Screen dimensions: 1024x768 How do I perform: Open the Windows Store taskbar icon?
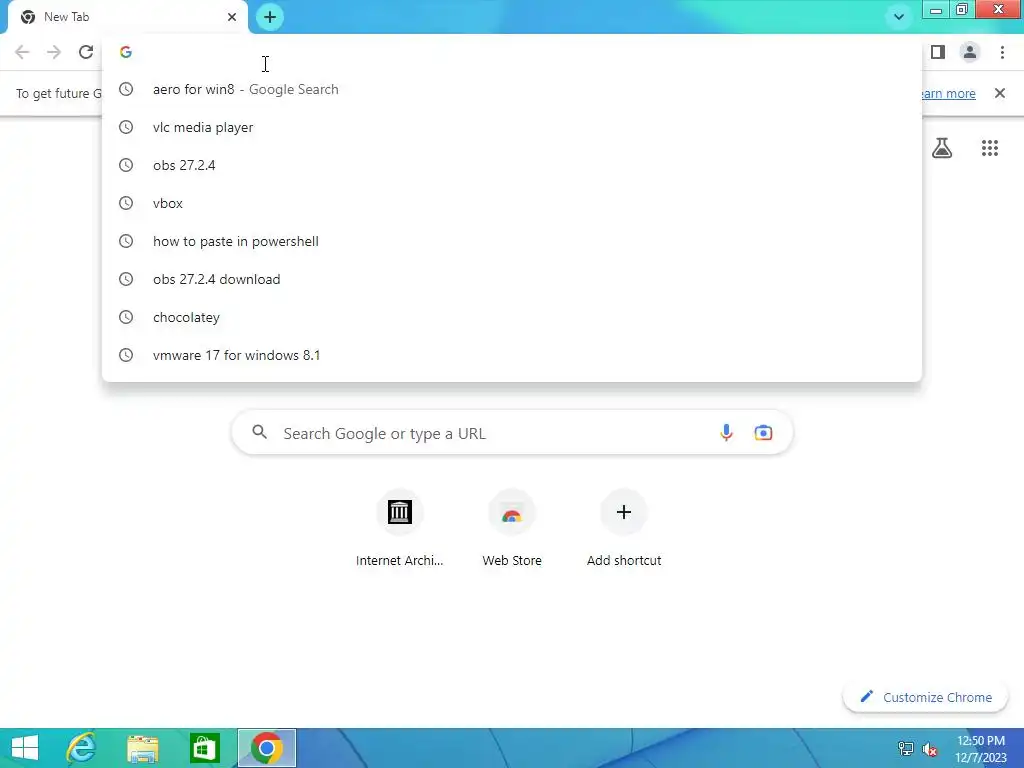[204, 748]
